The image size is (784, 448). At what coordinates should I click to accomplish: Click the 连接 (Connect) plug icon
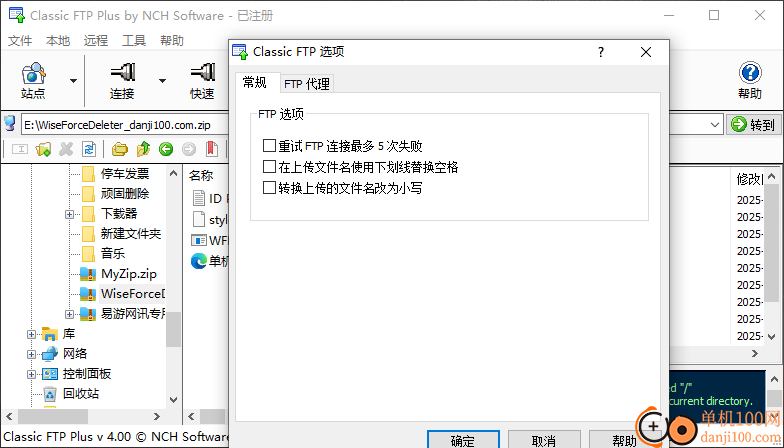pos(122,72)
